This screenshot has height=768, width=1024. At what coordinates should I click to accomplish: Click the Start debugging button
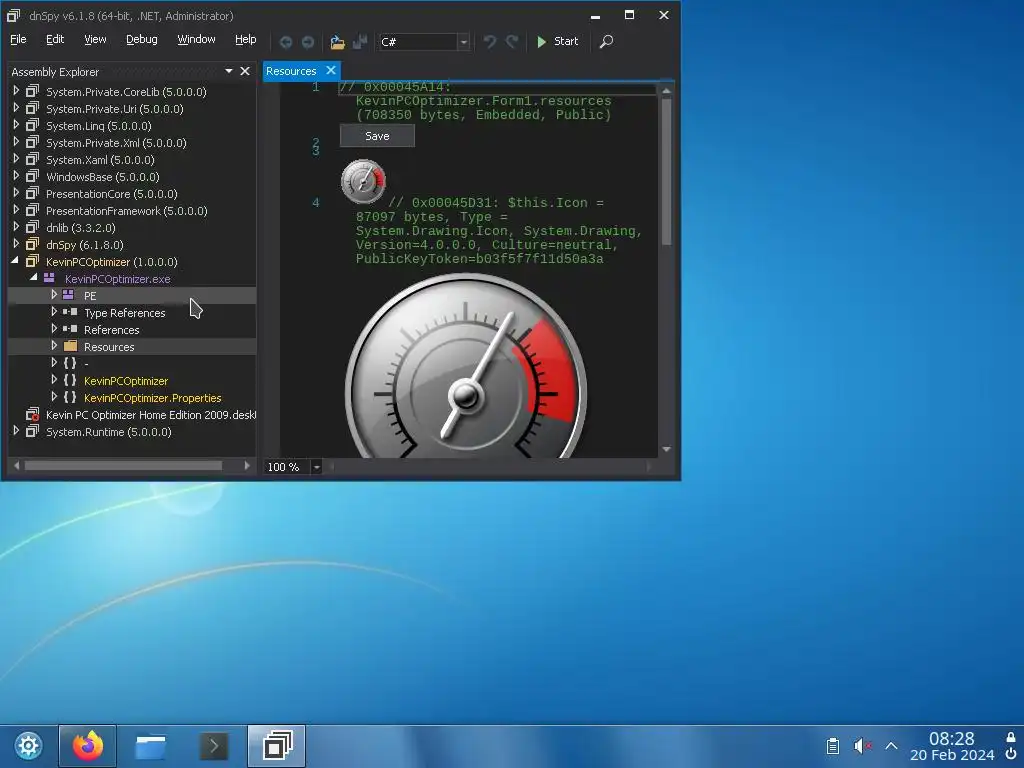557,42
